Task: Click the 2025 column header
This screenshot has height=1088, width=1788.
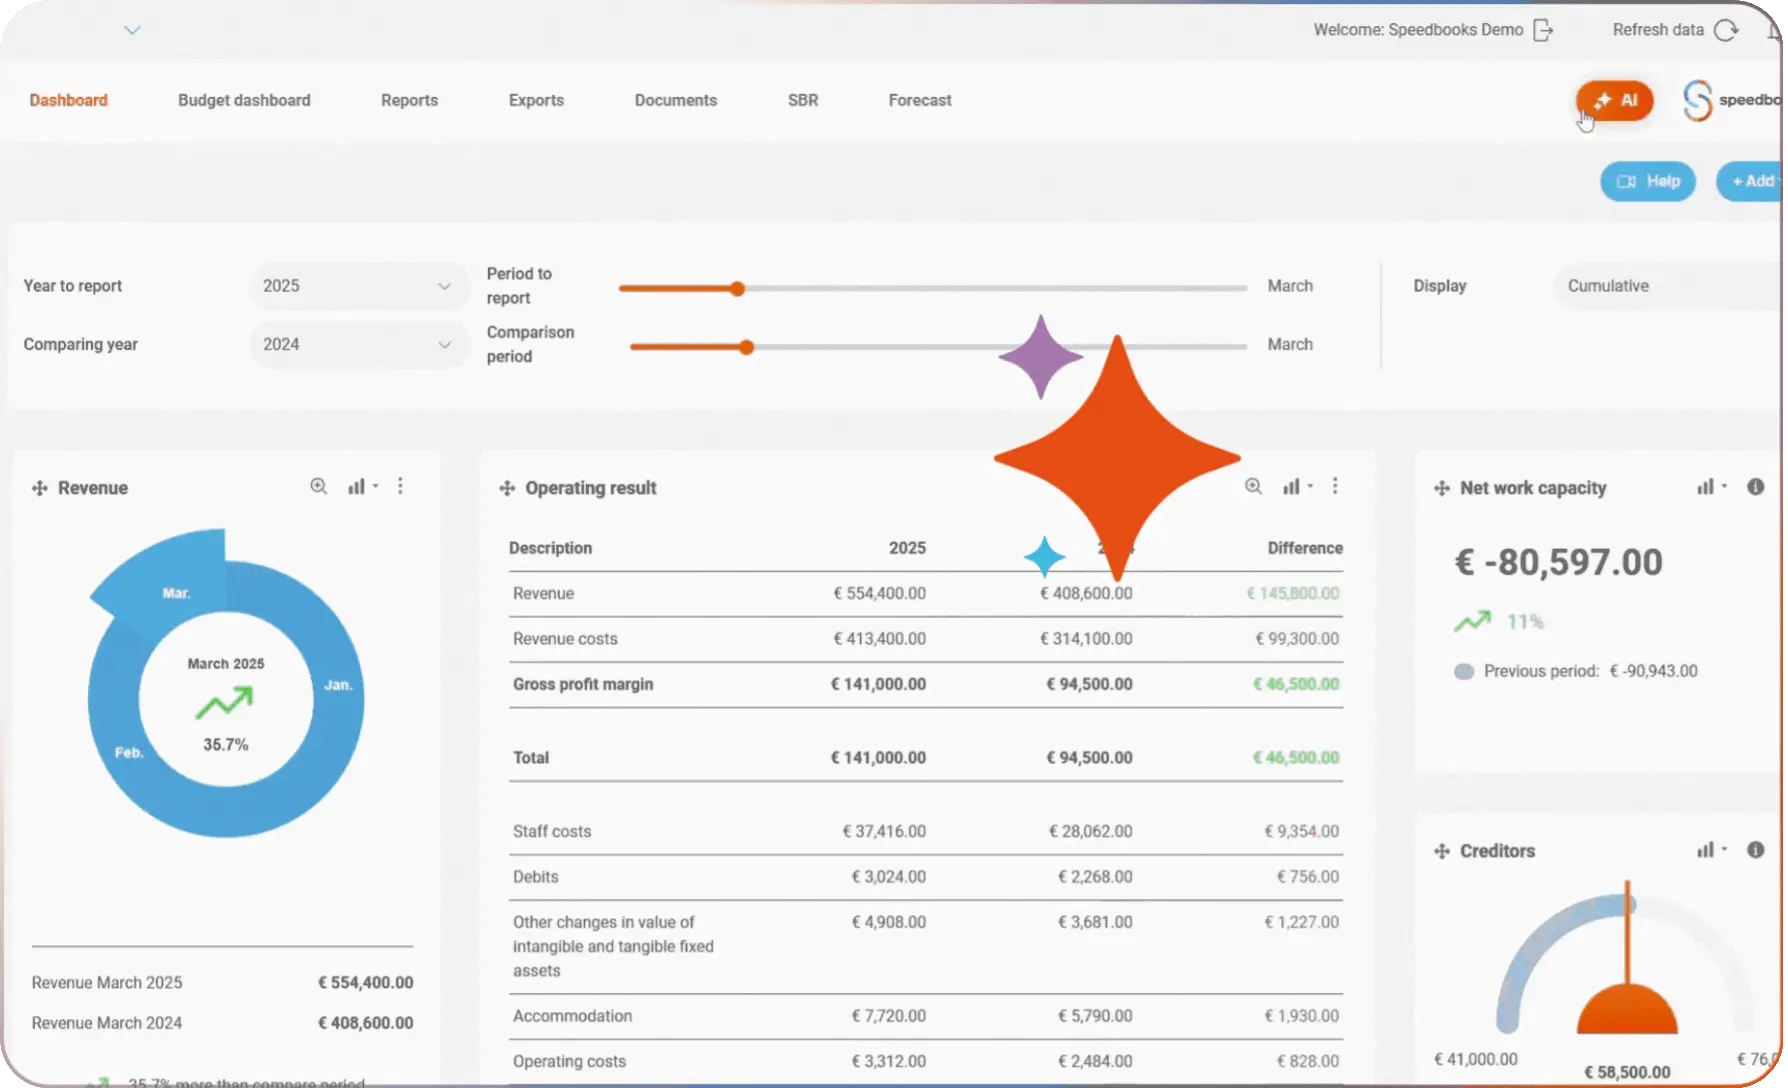Action: (907, 548)
